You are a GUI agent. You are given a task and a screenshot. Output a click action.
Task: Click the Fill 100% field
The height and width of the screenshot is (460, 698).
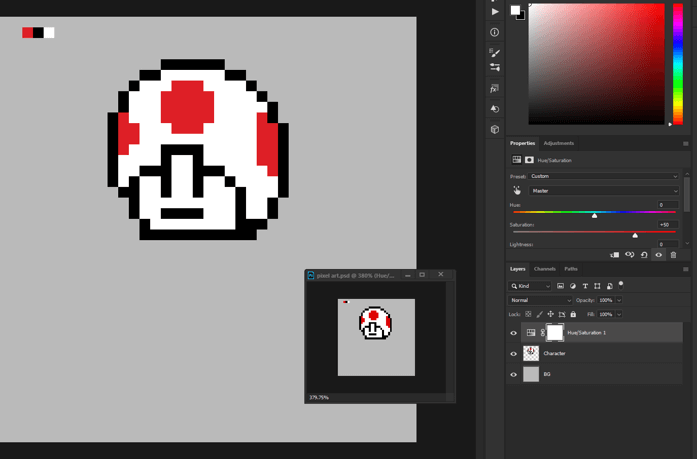click(606, 314)
